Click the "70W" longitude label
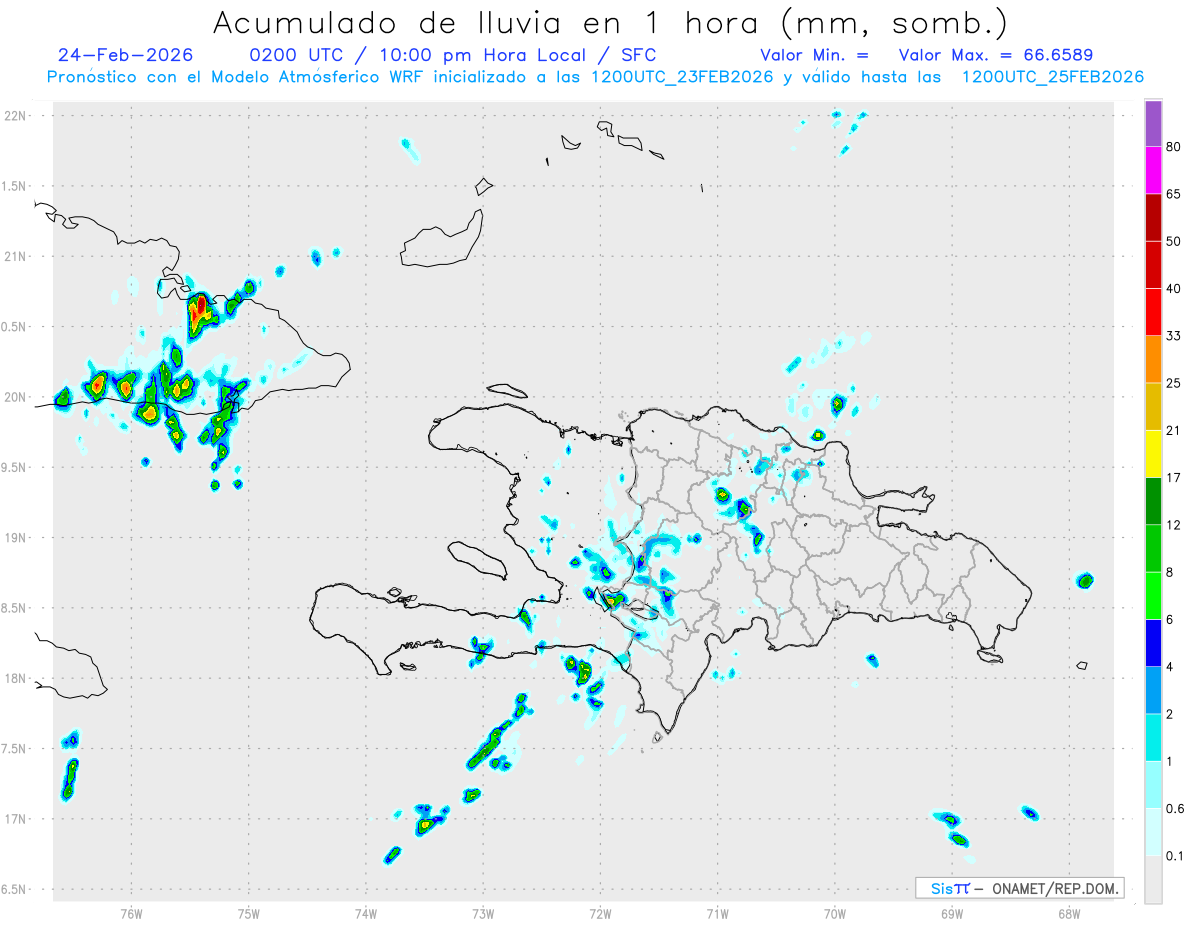 pos(835,914)
